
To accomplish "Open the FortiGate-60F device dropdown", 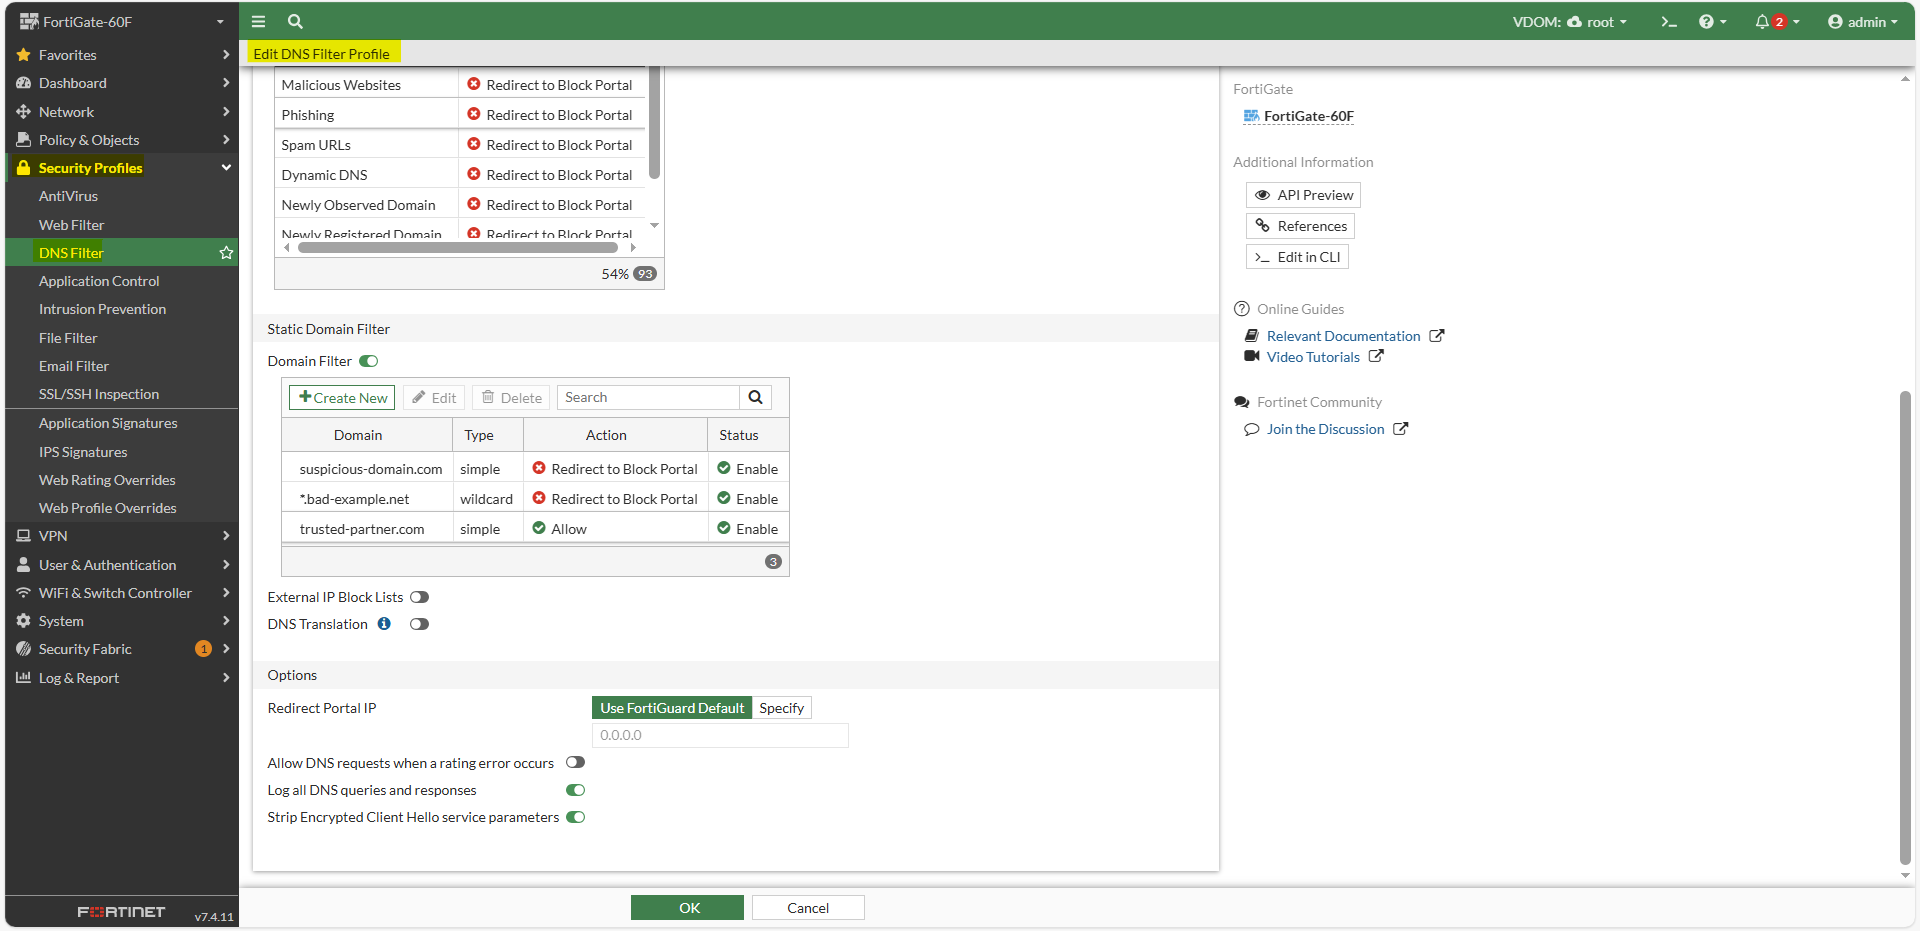I will click(121, 21).
